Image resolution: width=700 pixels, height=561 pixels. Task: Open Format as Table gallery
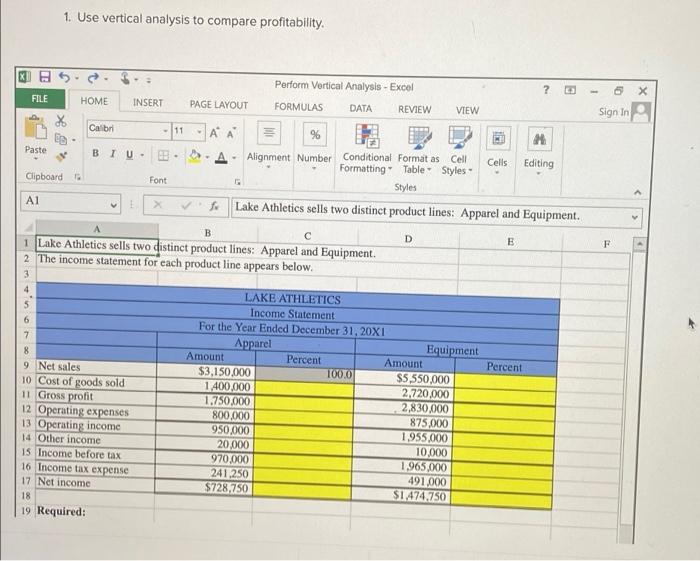[419, 151]
